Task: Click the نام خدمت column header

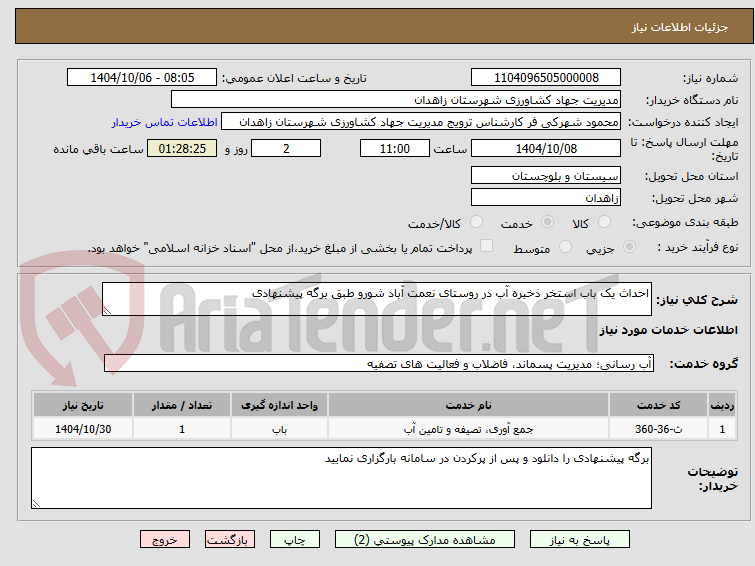Action: pos(468,405)
